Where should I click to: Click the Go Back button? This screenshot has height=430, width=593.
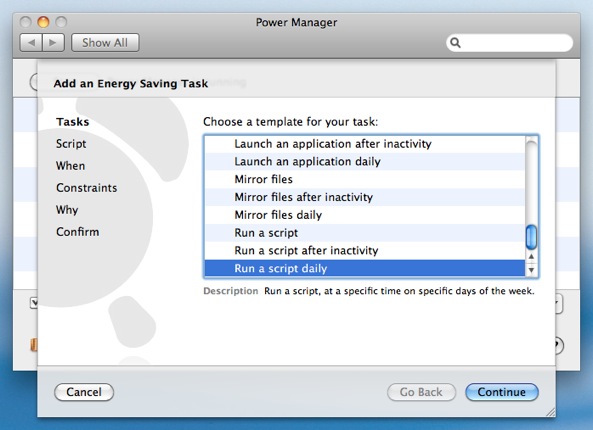coord(421,392)
